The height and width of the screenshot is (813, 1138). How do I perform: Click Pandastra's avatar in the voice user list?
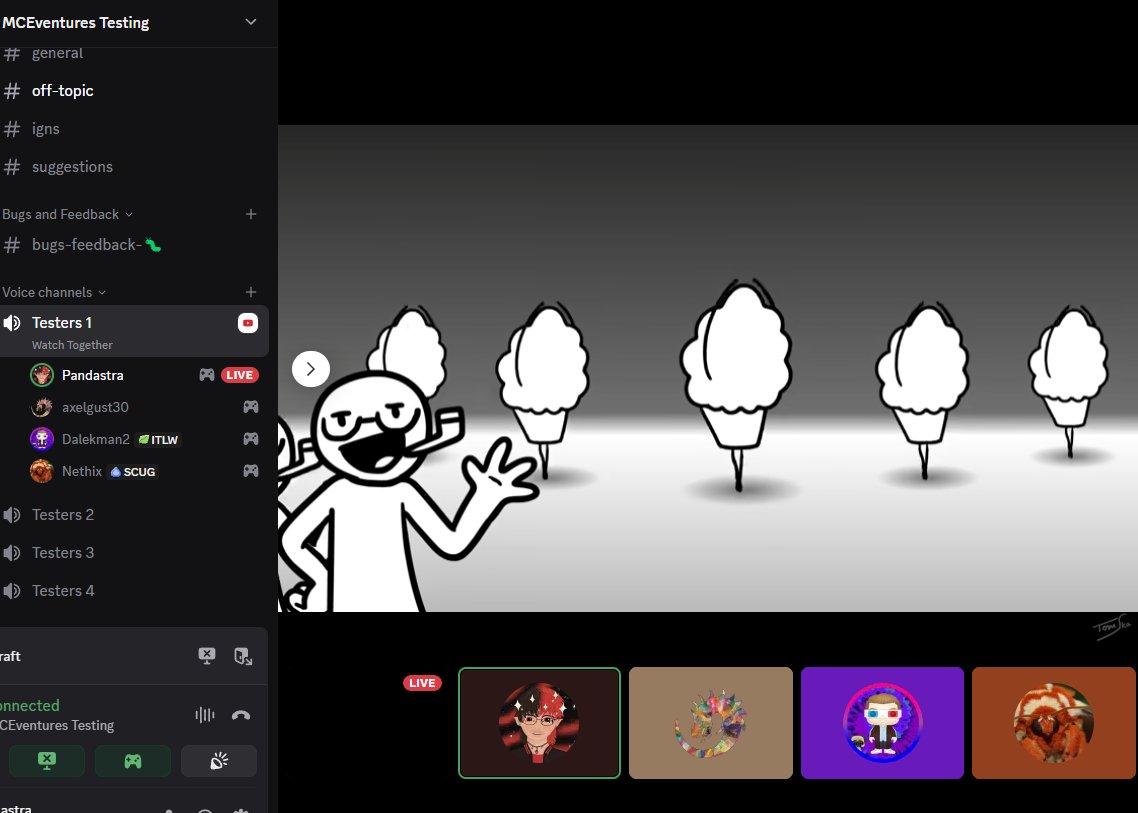(41, 375)
